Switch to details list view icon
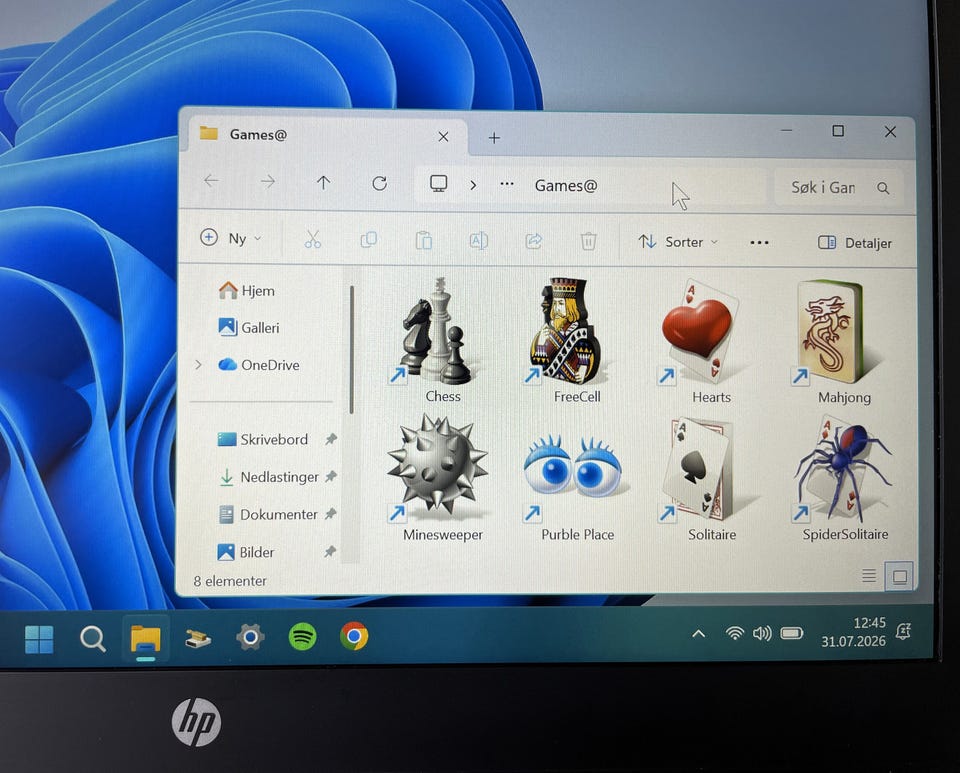 click(x=869, y=575)
